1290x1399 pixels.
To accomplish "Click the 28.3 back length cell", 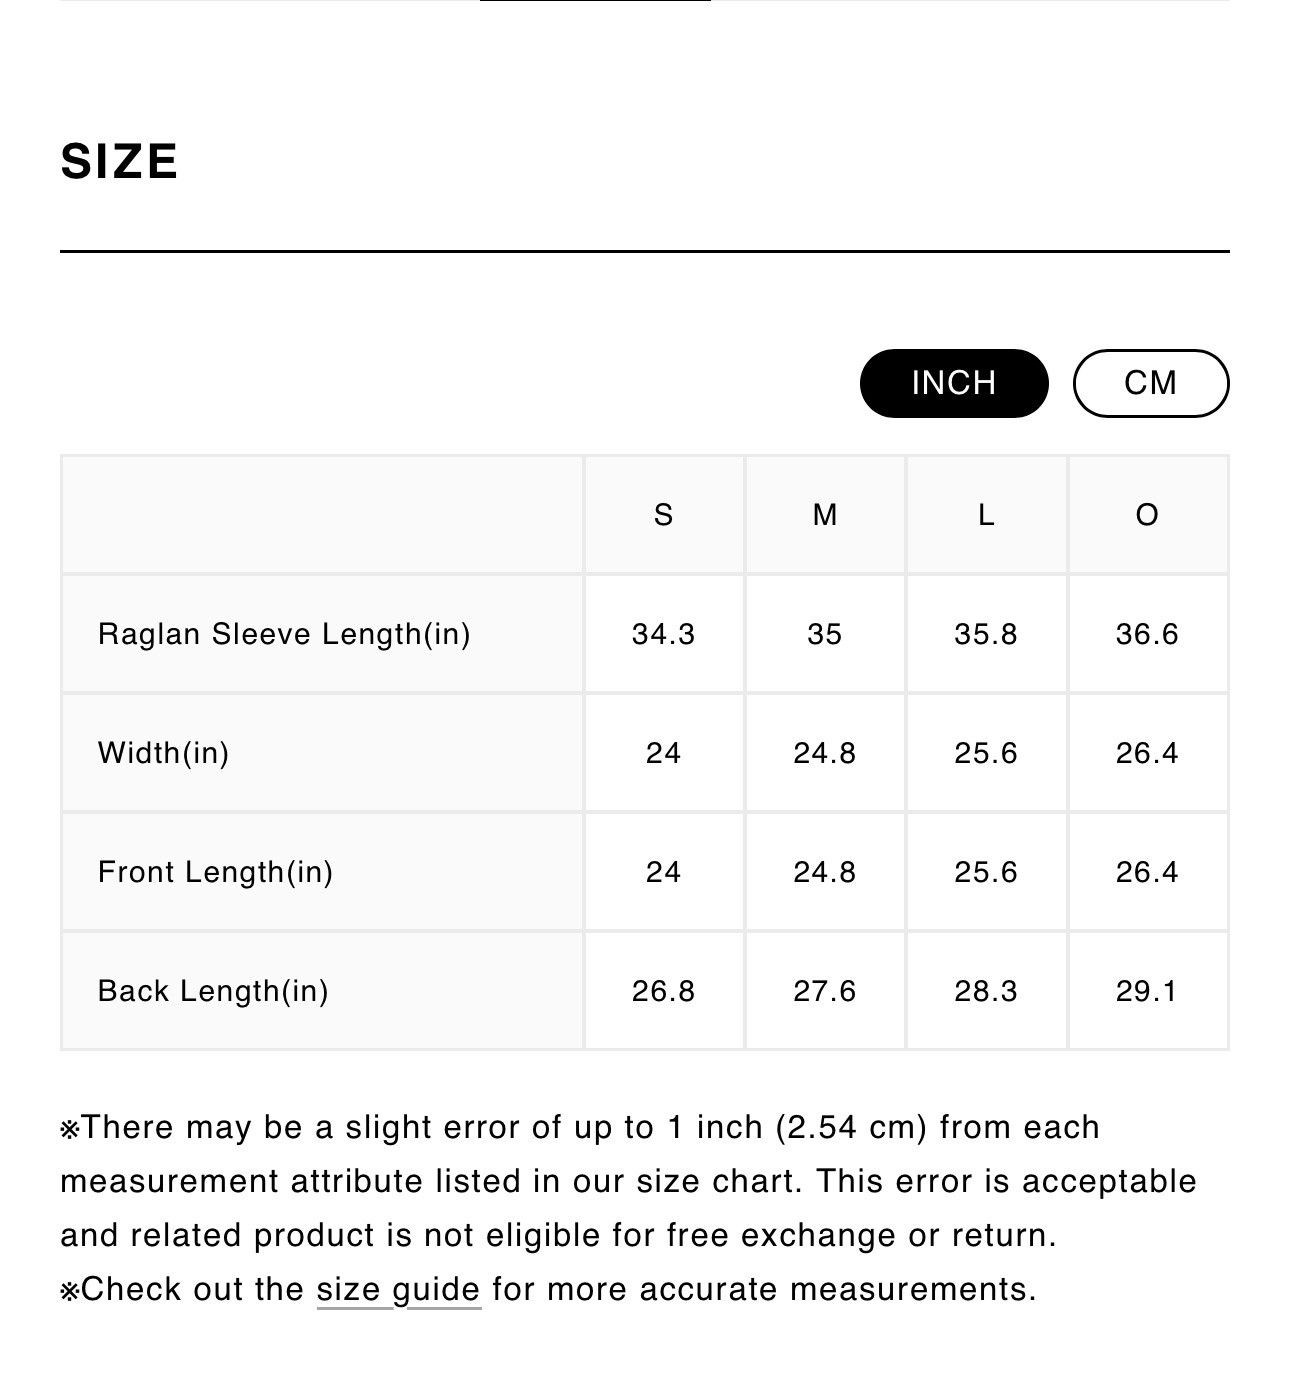I will click(986, 991).
